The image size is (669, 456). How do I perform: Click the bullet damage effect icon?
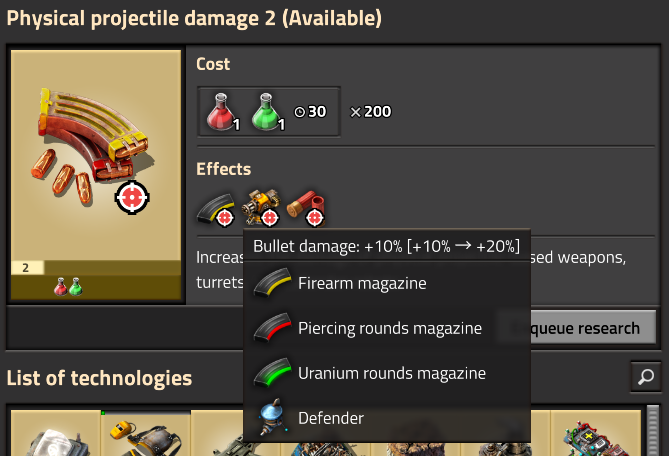pyautogui.click(x=216, y=209)
